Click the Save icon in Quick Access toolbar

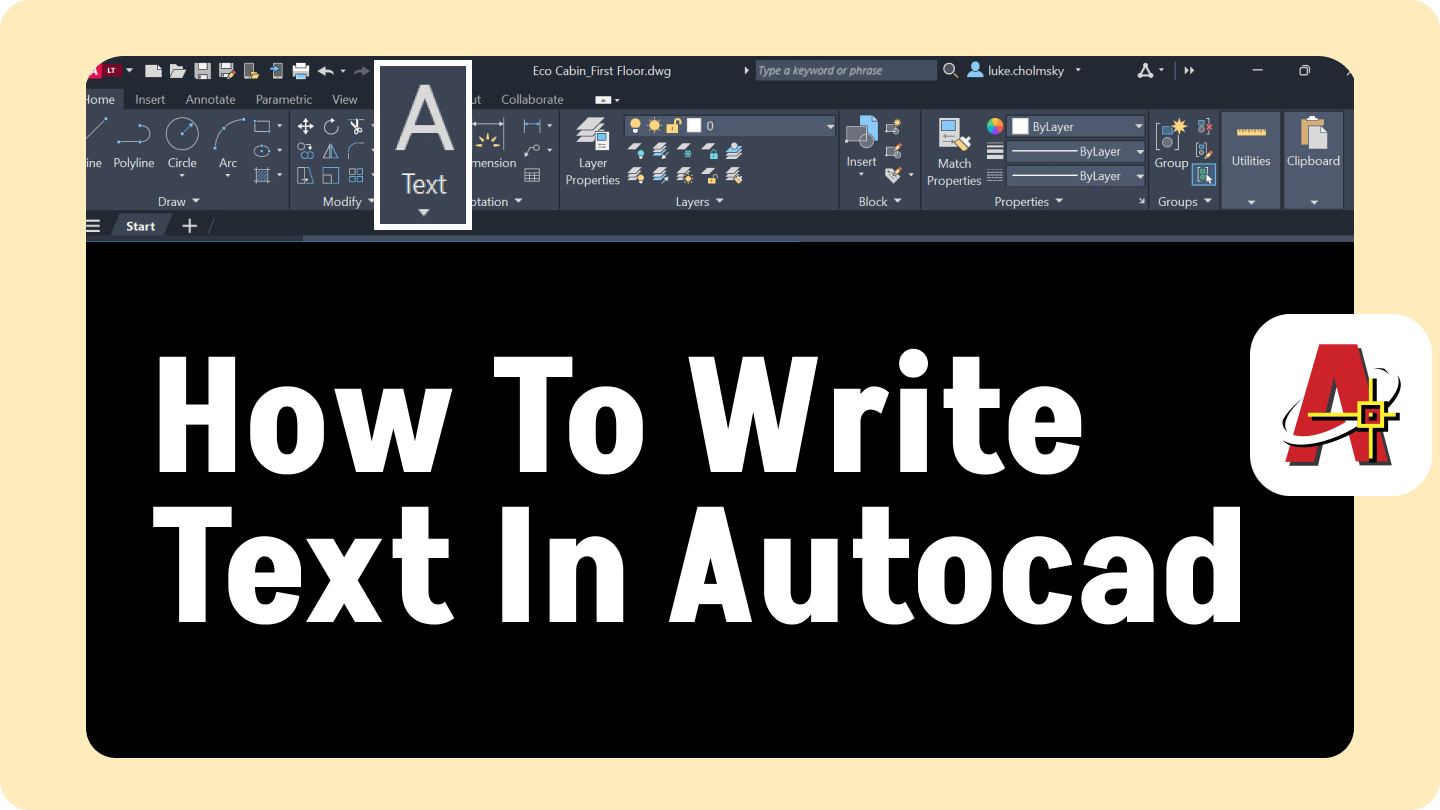[x=202, y=70]
